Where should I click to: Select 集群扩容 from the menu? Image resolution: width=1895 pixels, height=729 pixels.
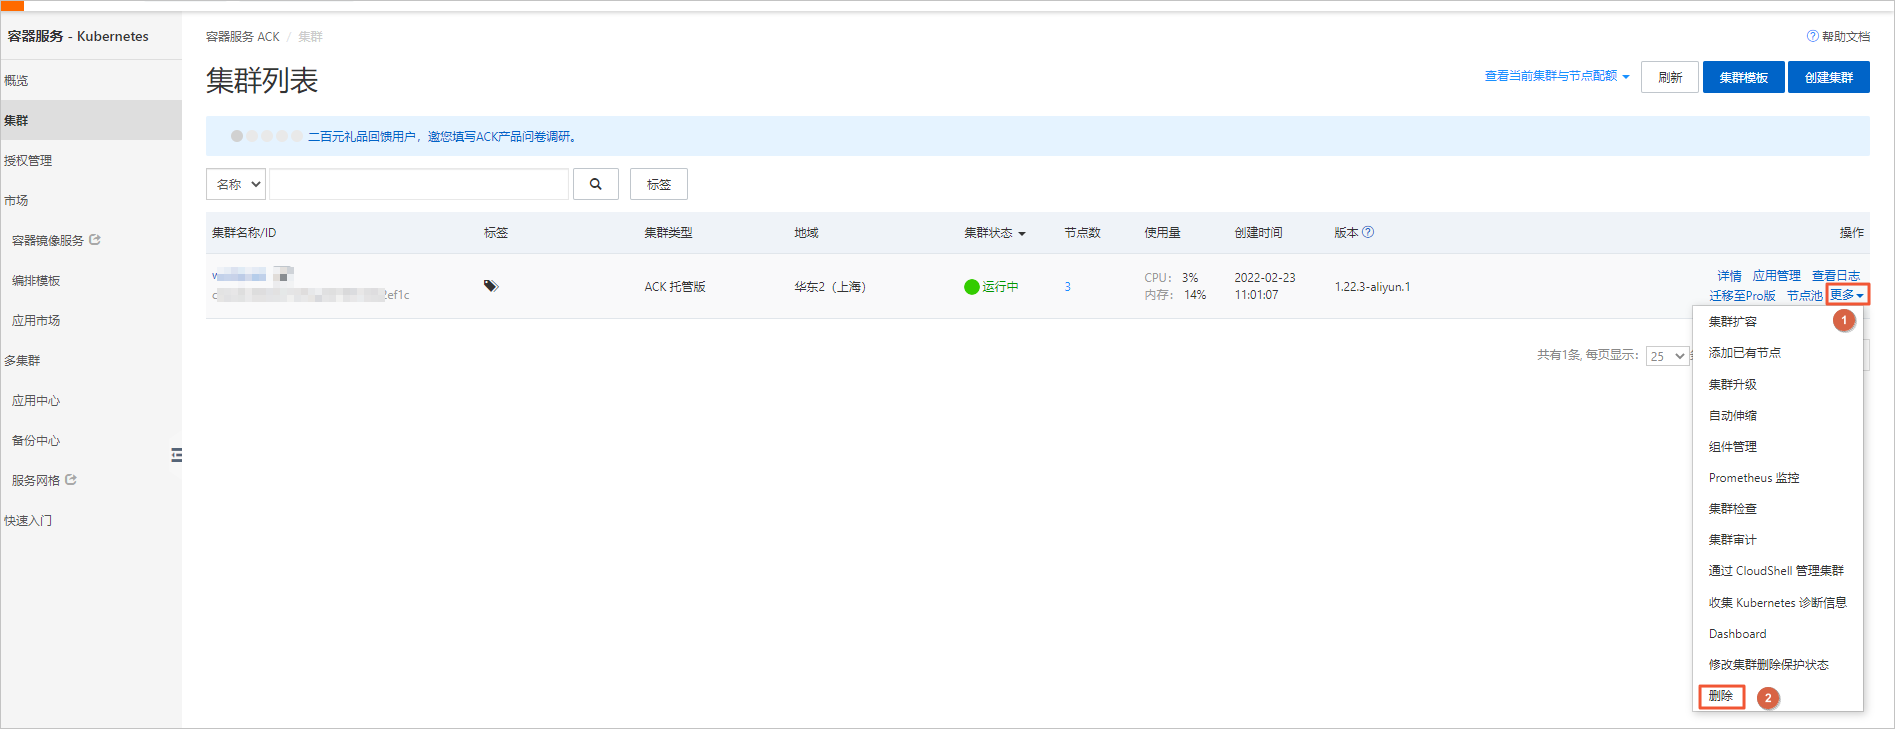(1733, 322)
